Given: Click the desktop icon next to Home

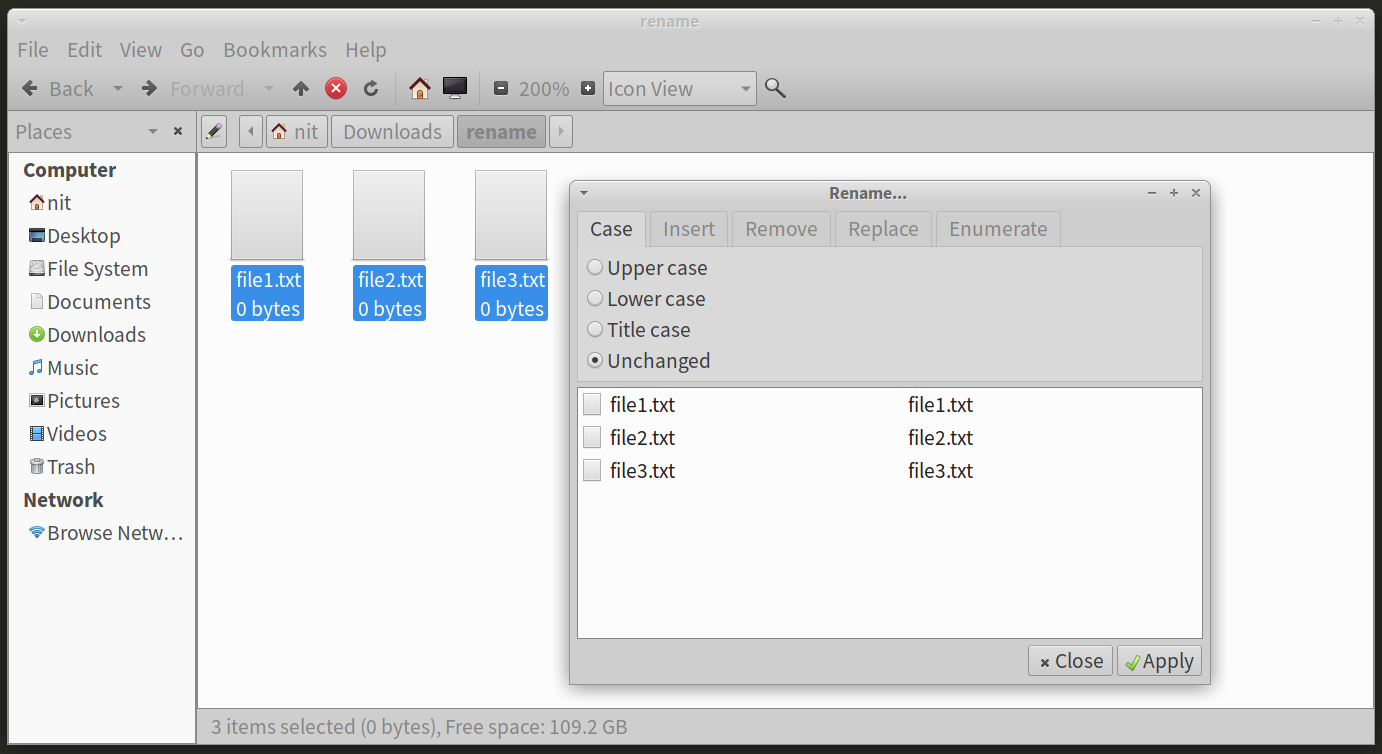Looking at the screenshot, I should [x=455, y=88].
